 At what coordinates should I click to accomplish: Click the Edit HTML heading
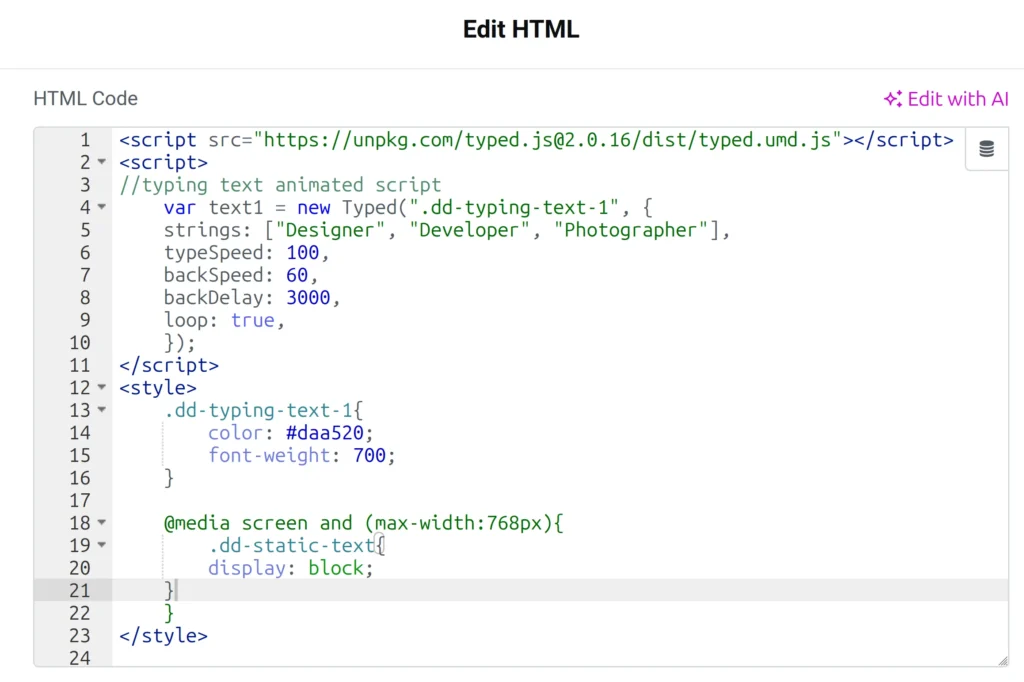(x=520, y=29)
